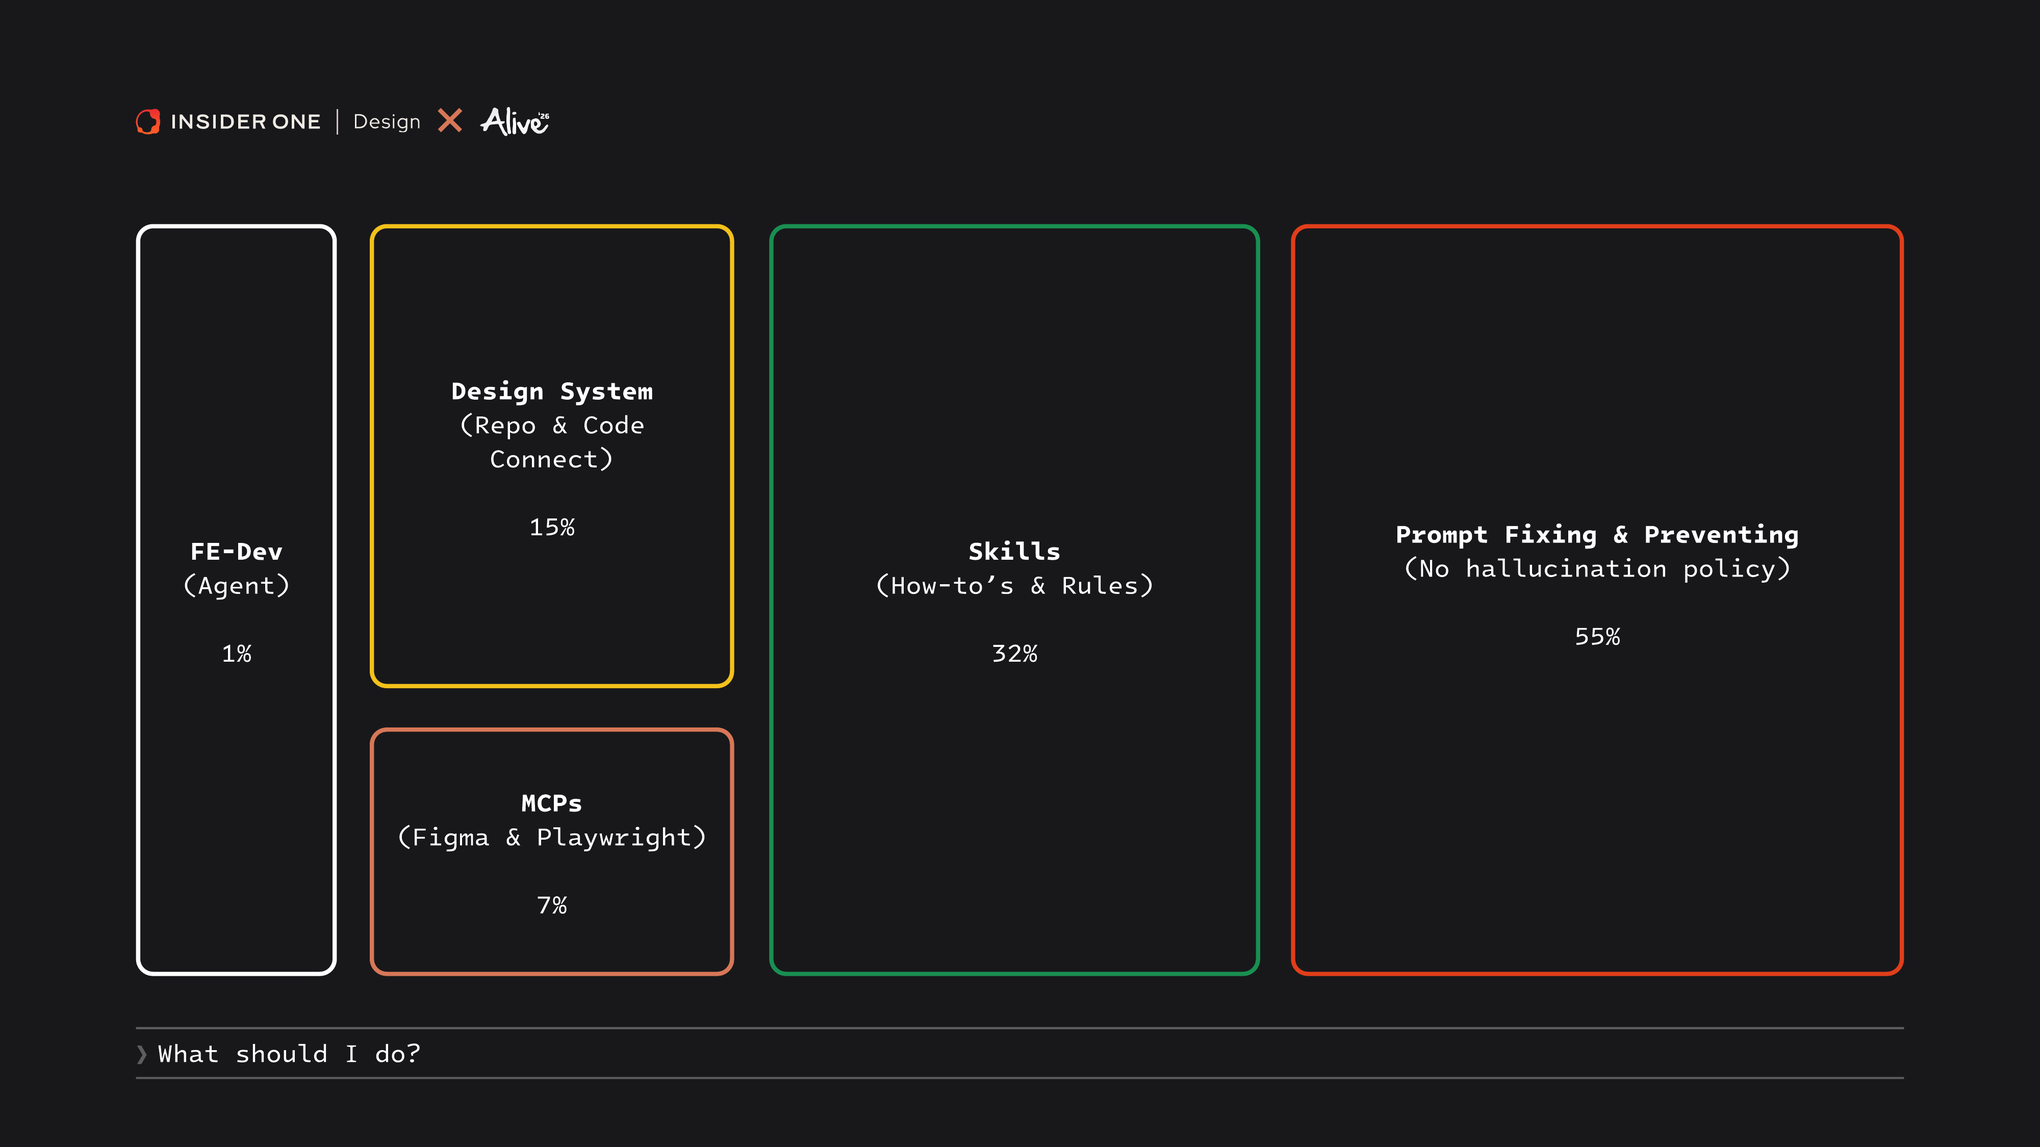Click the Figma & Playwright subtitle
This screenshot has width=2040, height=1147.
coord(552,837)
